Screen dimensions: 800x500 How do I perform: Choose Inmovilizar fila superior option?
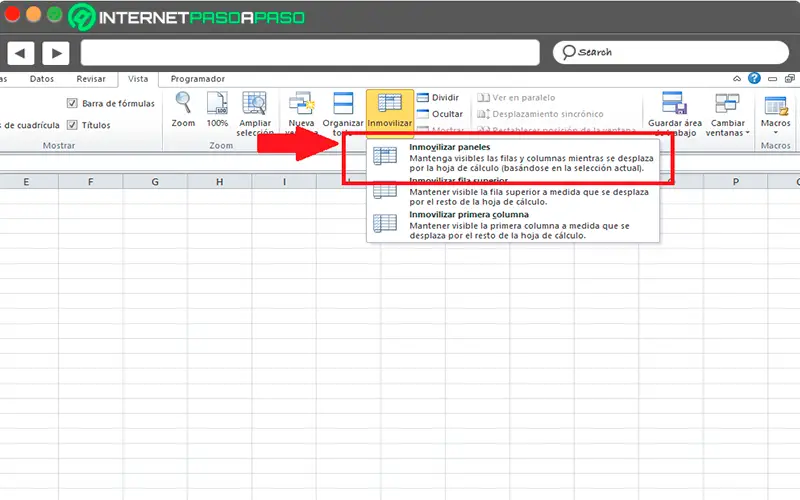point(513,191)
